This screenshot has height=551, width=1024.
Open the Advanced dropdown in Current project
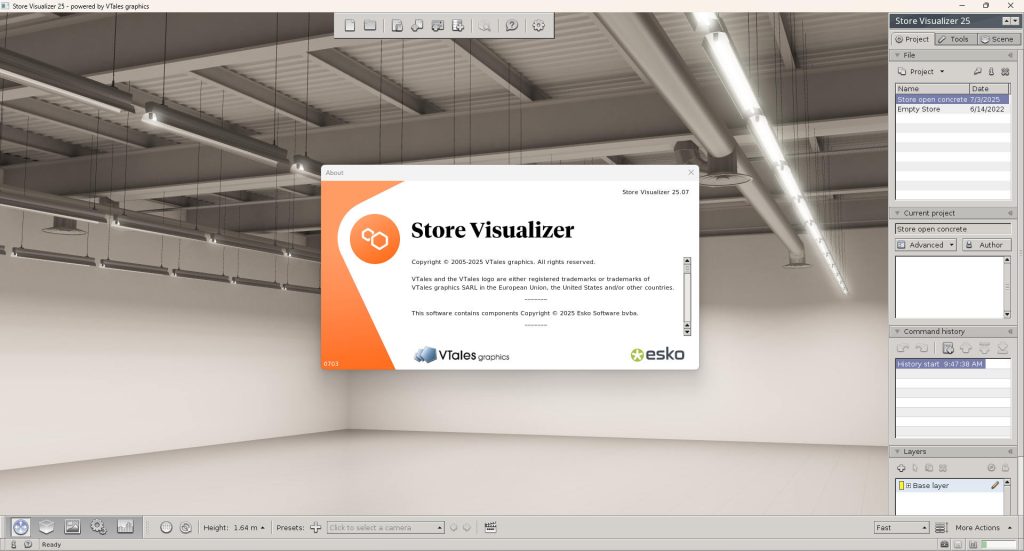tap(925, 245)
